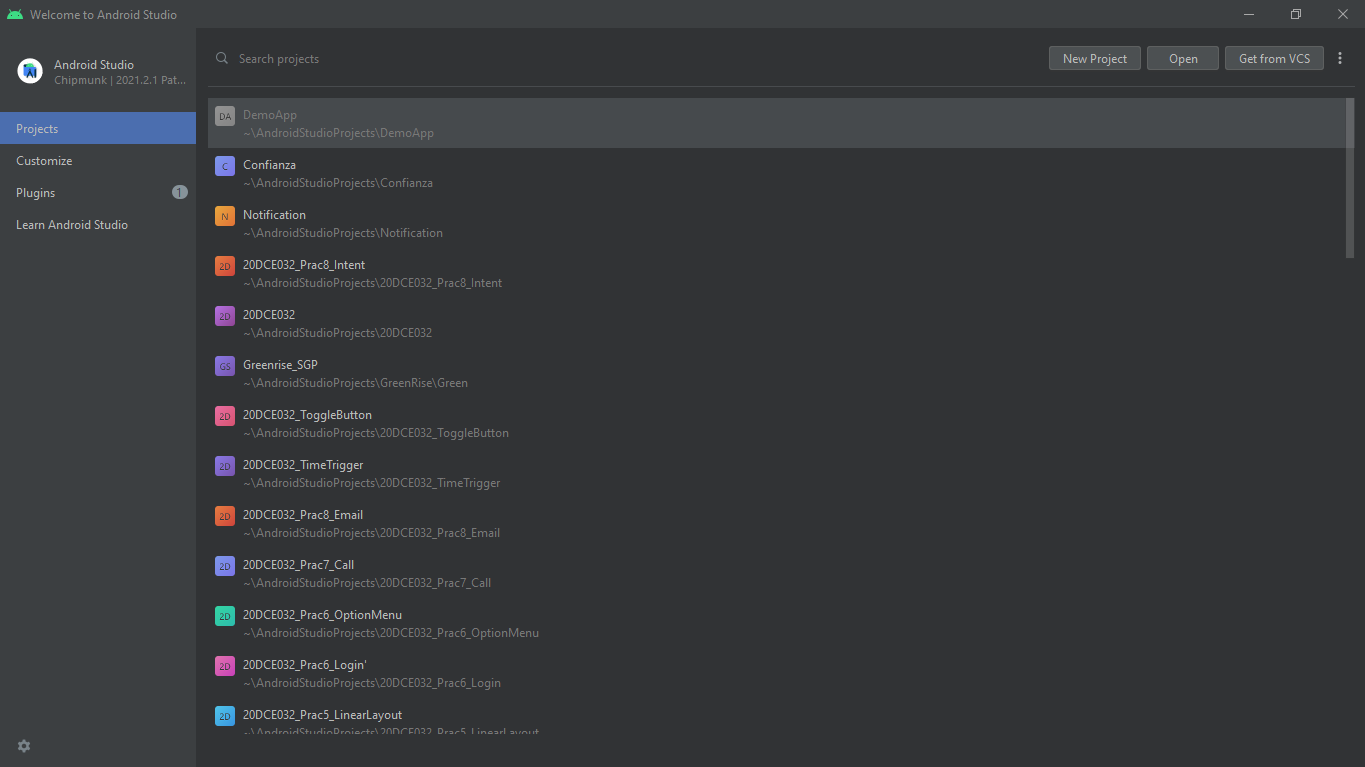
Task: Click the Android icon in title bar
Action: 14,14
